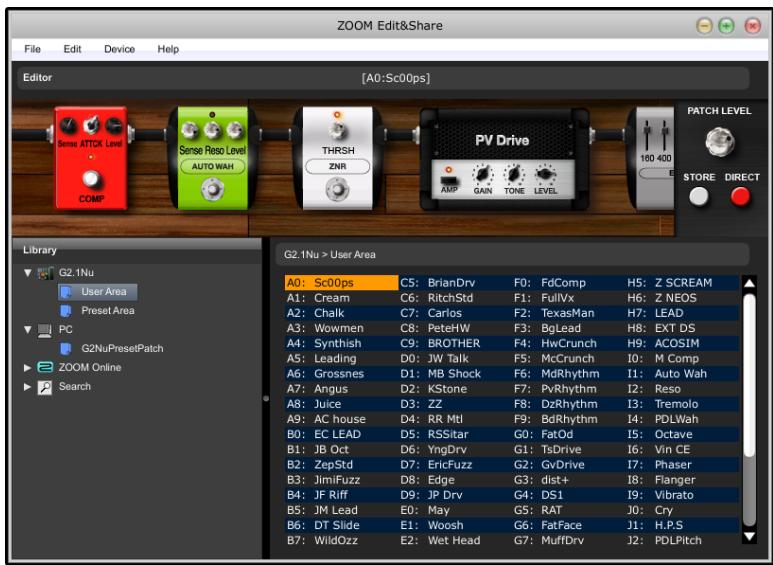
Task: Select patch I1: Auto Wah
Action: pyautogui.click(x=682, y=374)
